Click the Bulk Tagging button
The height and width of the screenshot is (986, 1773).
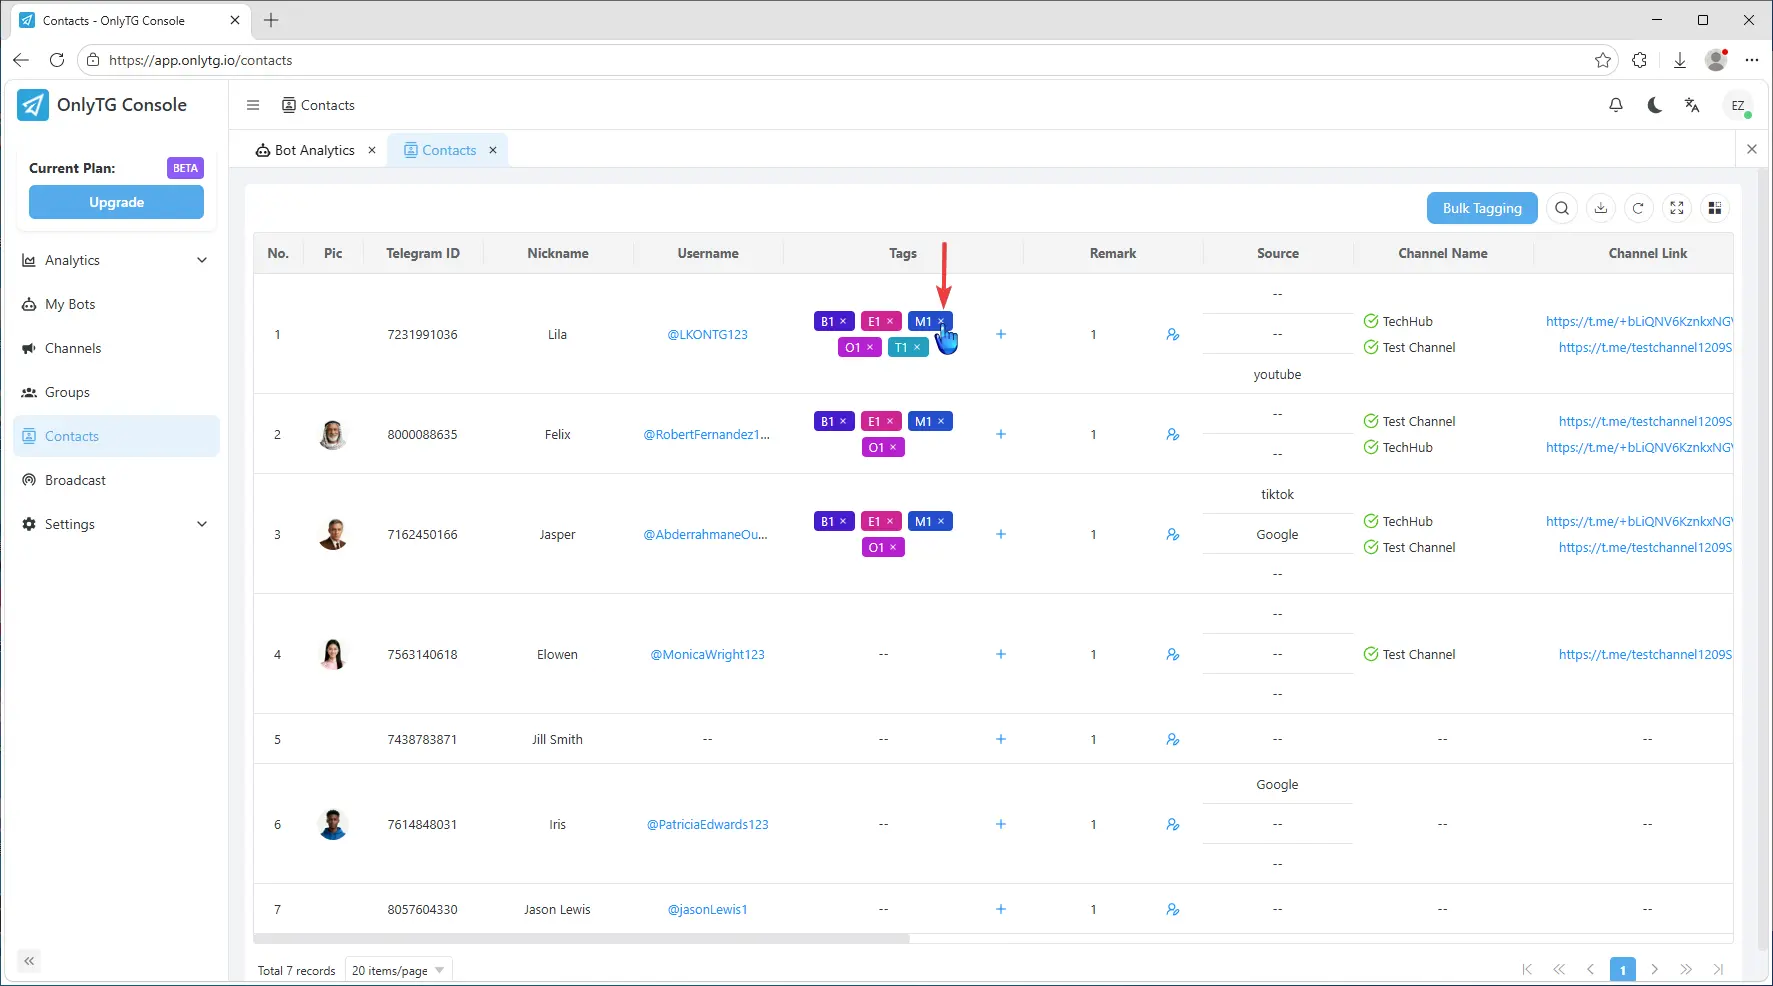point(1481,208)
